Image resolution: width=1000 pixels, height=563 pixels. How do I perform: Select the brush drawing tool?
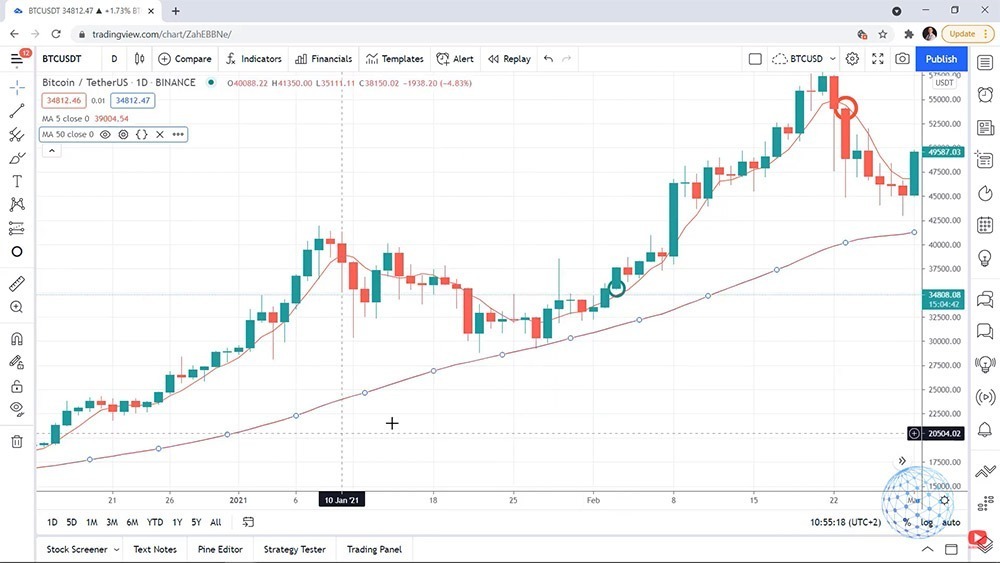pyautogui.click(x=17, y=158)
